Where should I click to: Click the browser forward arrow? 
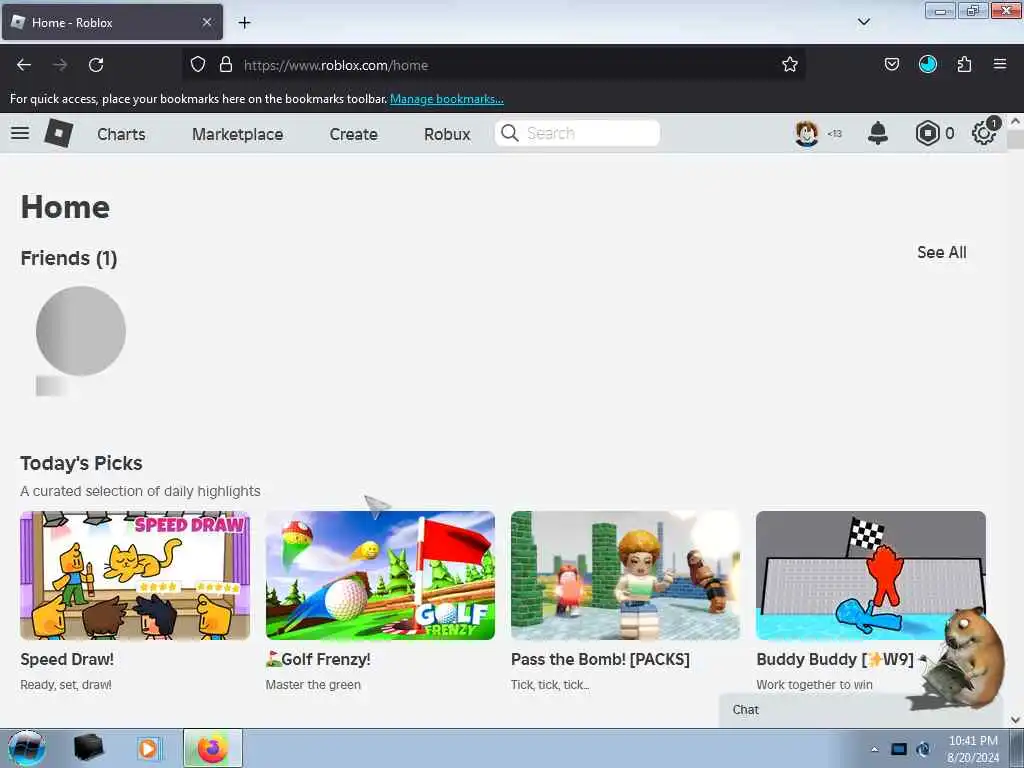click(60, 65)
